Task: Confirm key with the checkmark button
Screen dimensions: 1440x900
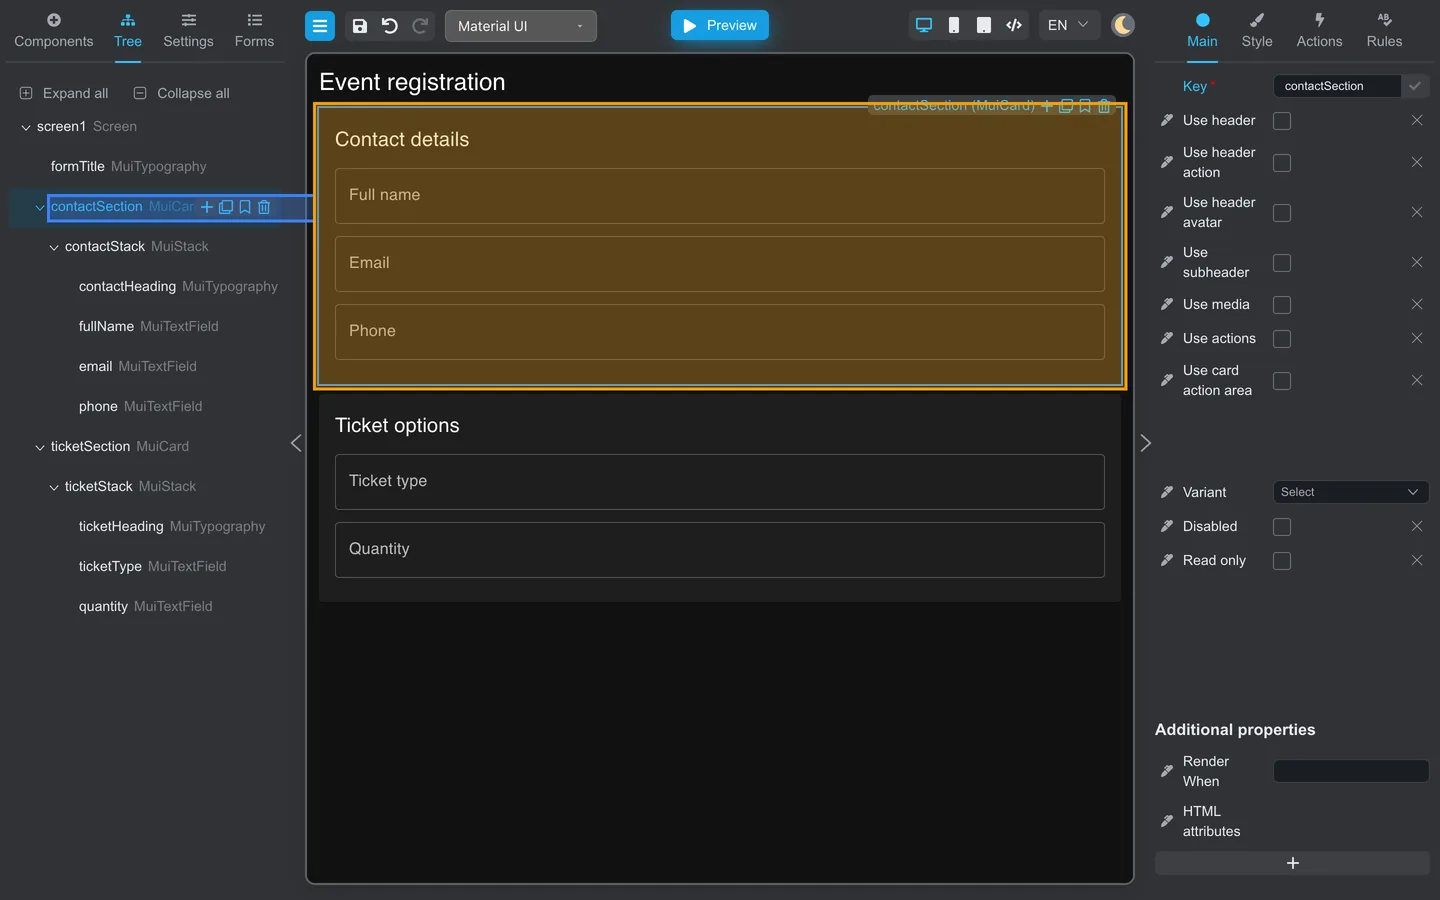Action: tap(1415, 86)
